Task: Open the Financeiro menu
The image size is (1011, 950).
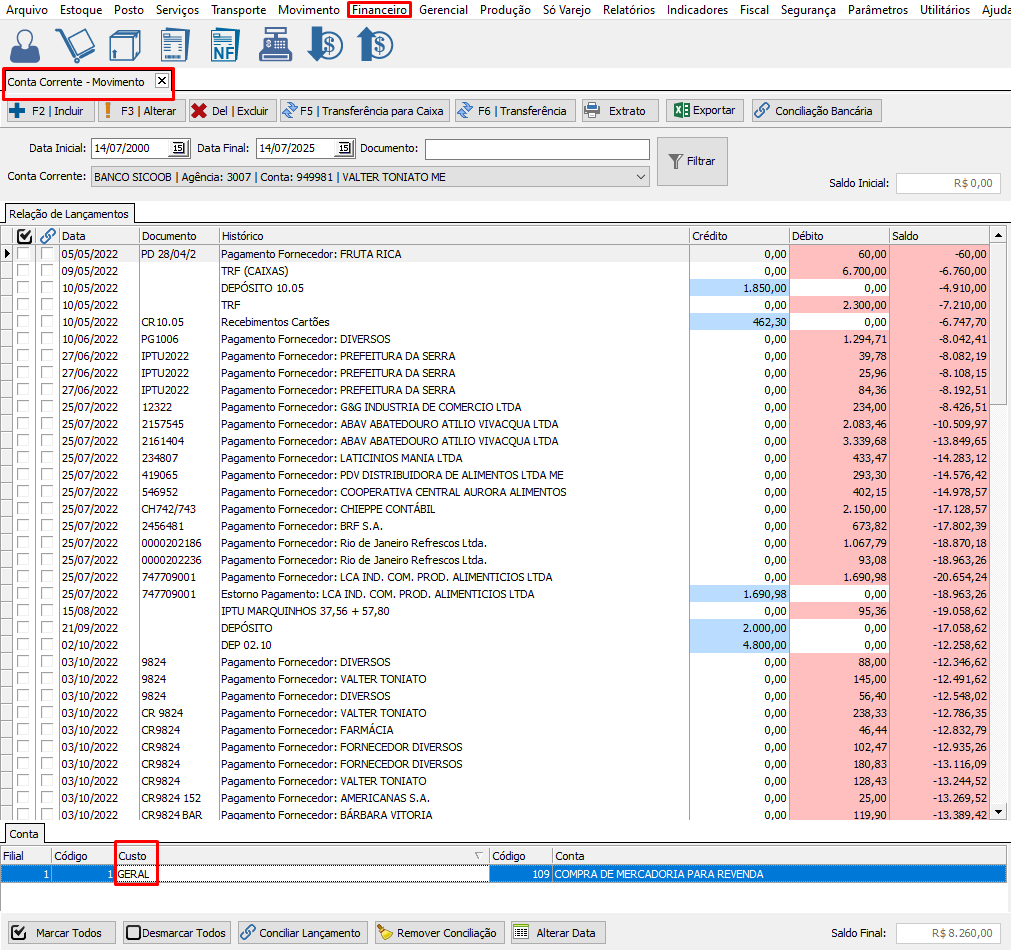Action: coord(379,10)
